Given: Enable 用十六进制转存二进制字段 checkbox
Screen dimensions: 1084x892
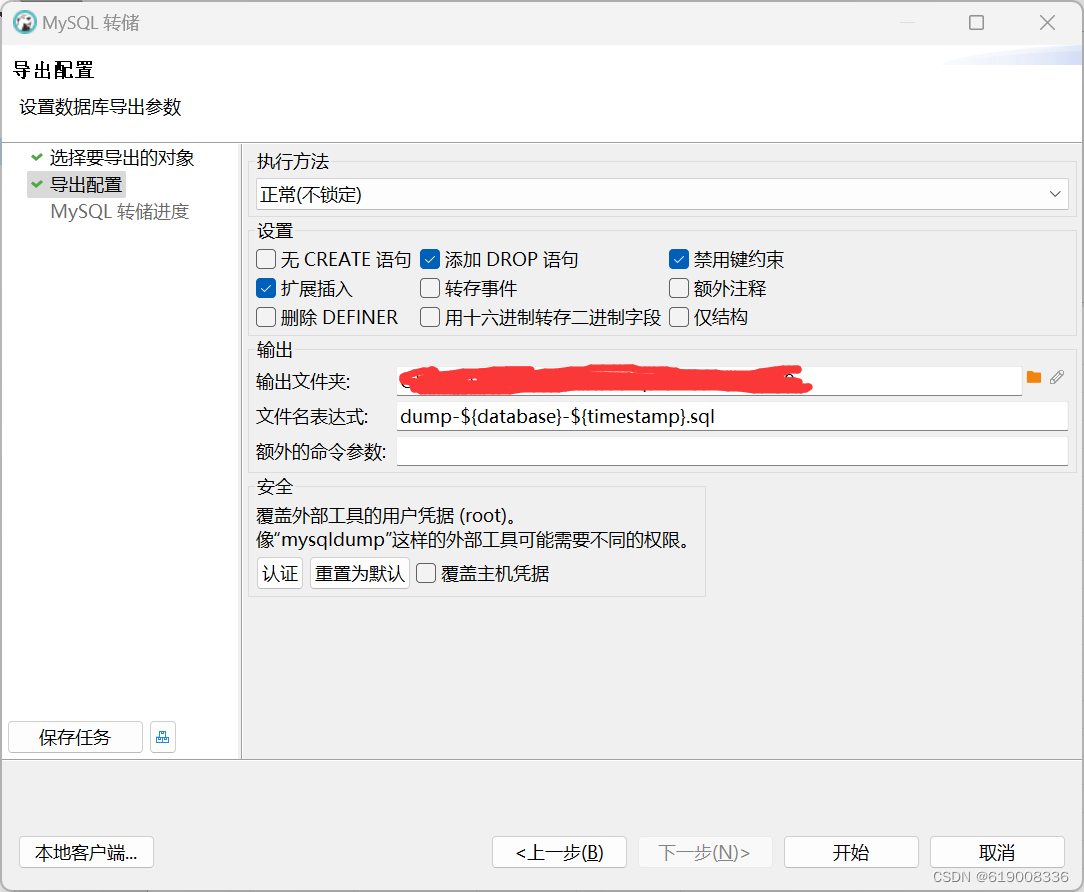Looking at the screenshot, I should (430, 317).
